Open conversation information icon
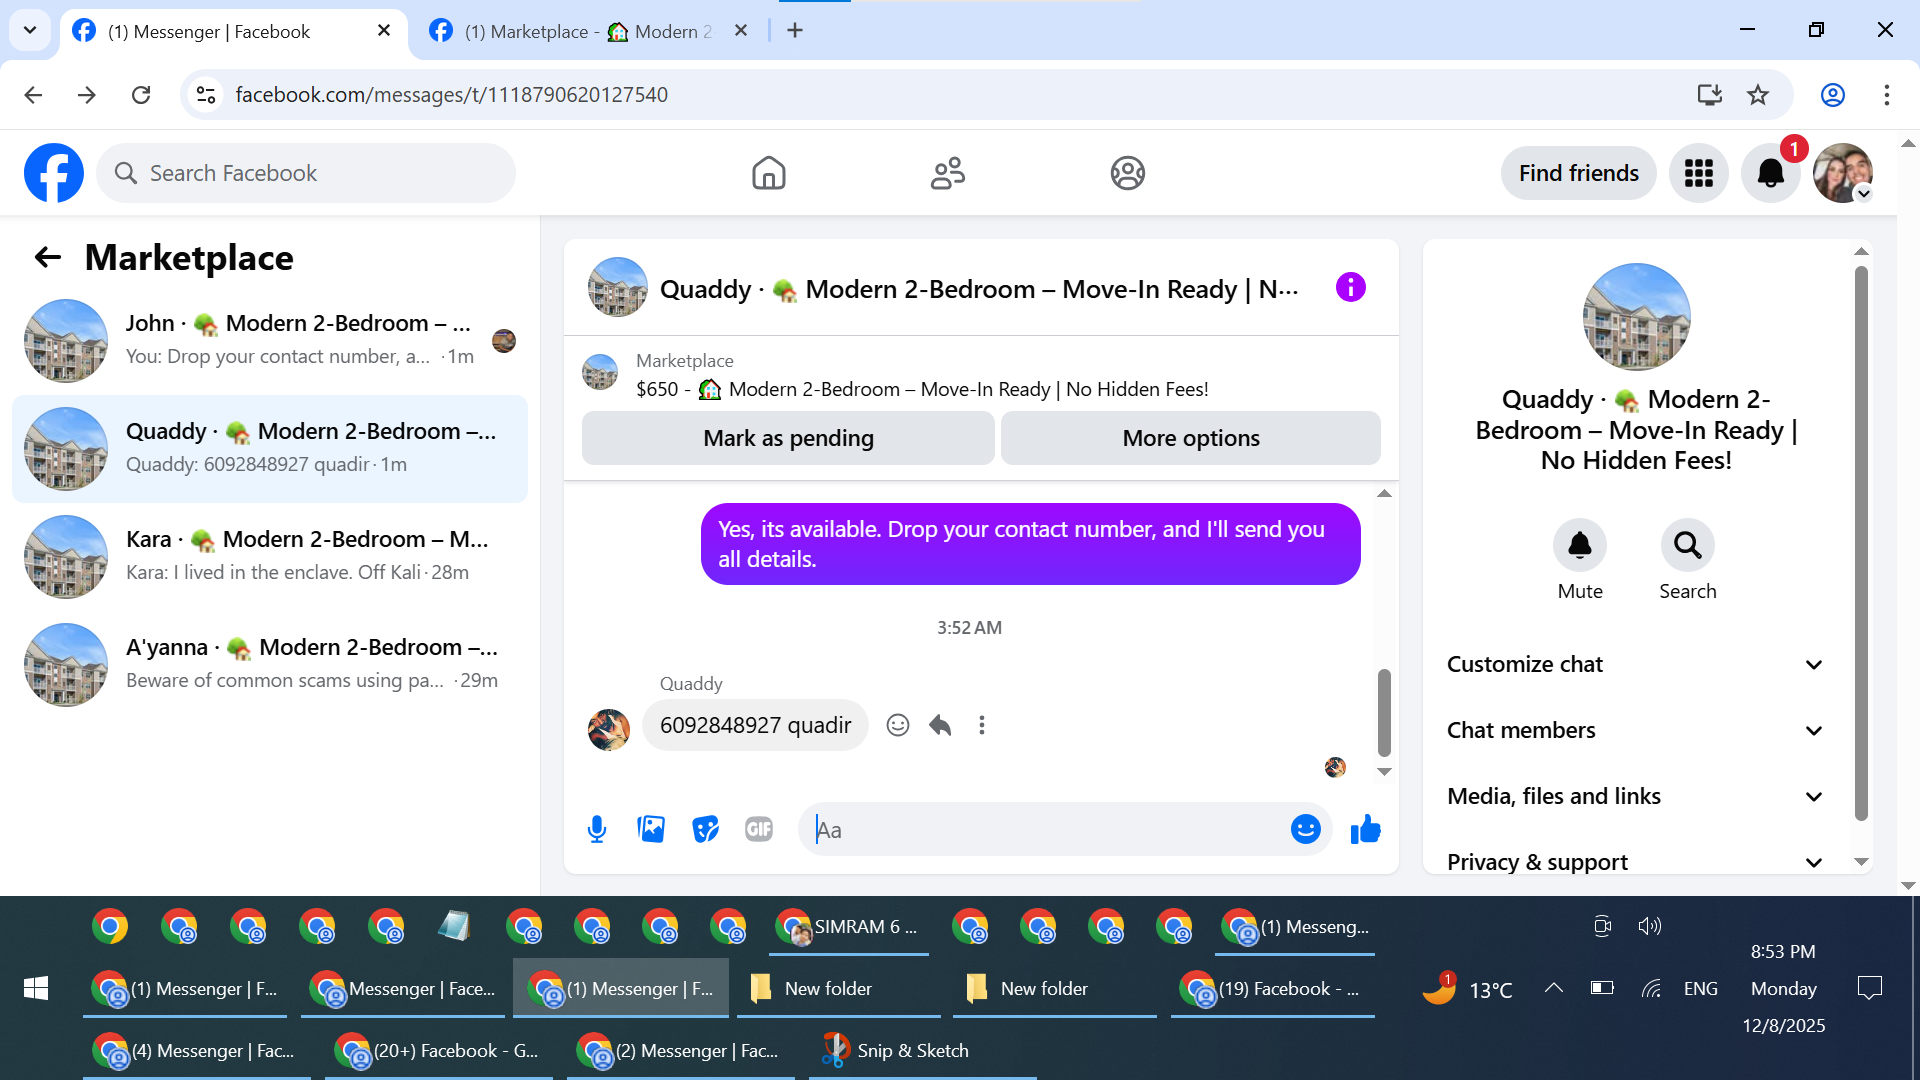 point(1350,288)
